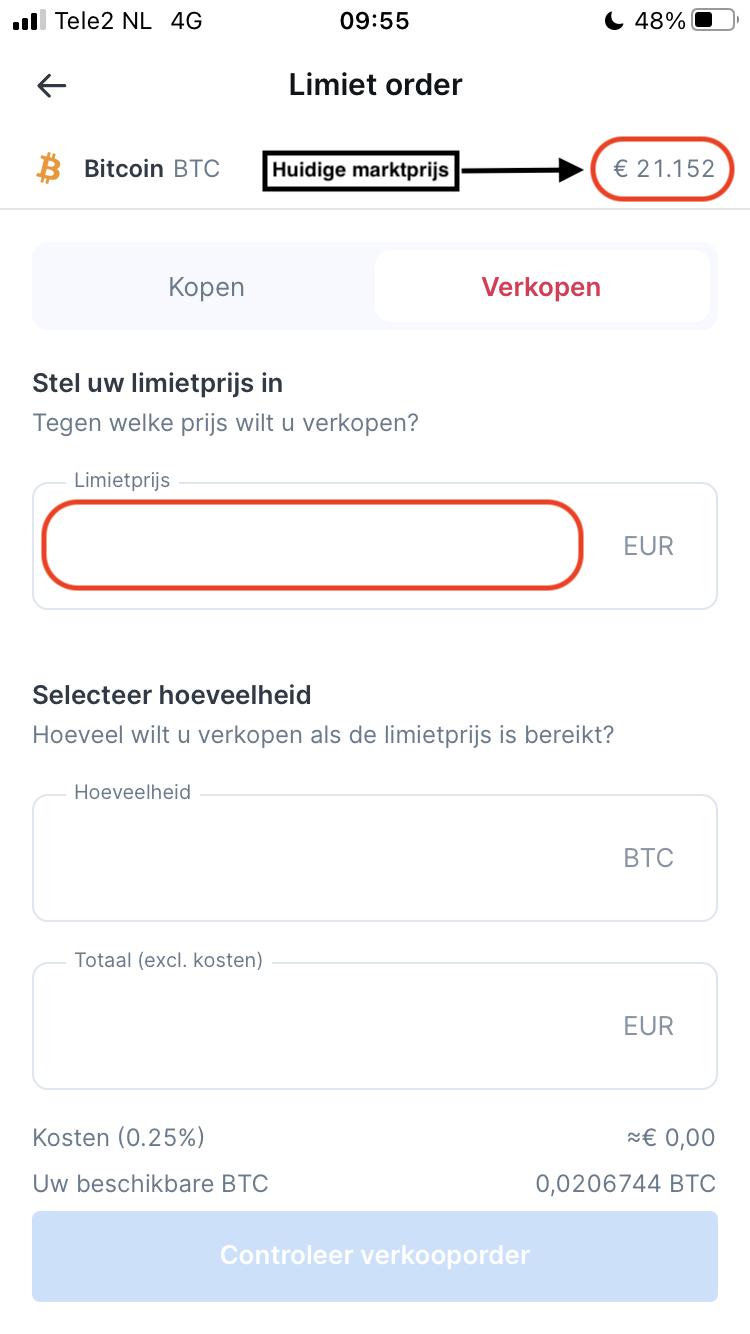Tap the BTC unit label in Hoeveelheid
The width and height of the screenshot is (750, 1334).
(x=649, y=858)
